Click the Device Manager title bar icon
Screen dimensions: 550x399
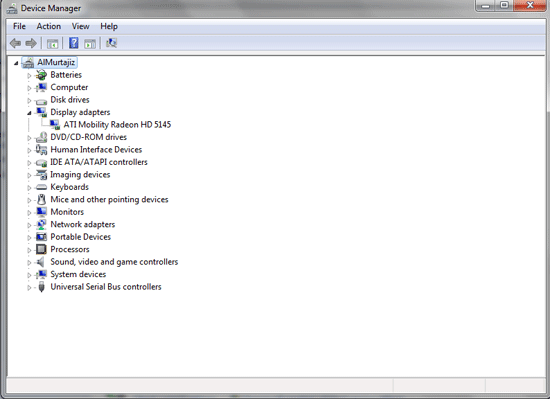12,8
